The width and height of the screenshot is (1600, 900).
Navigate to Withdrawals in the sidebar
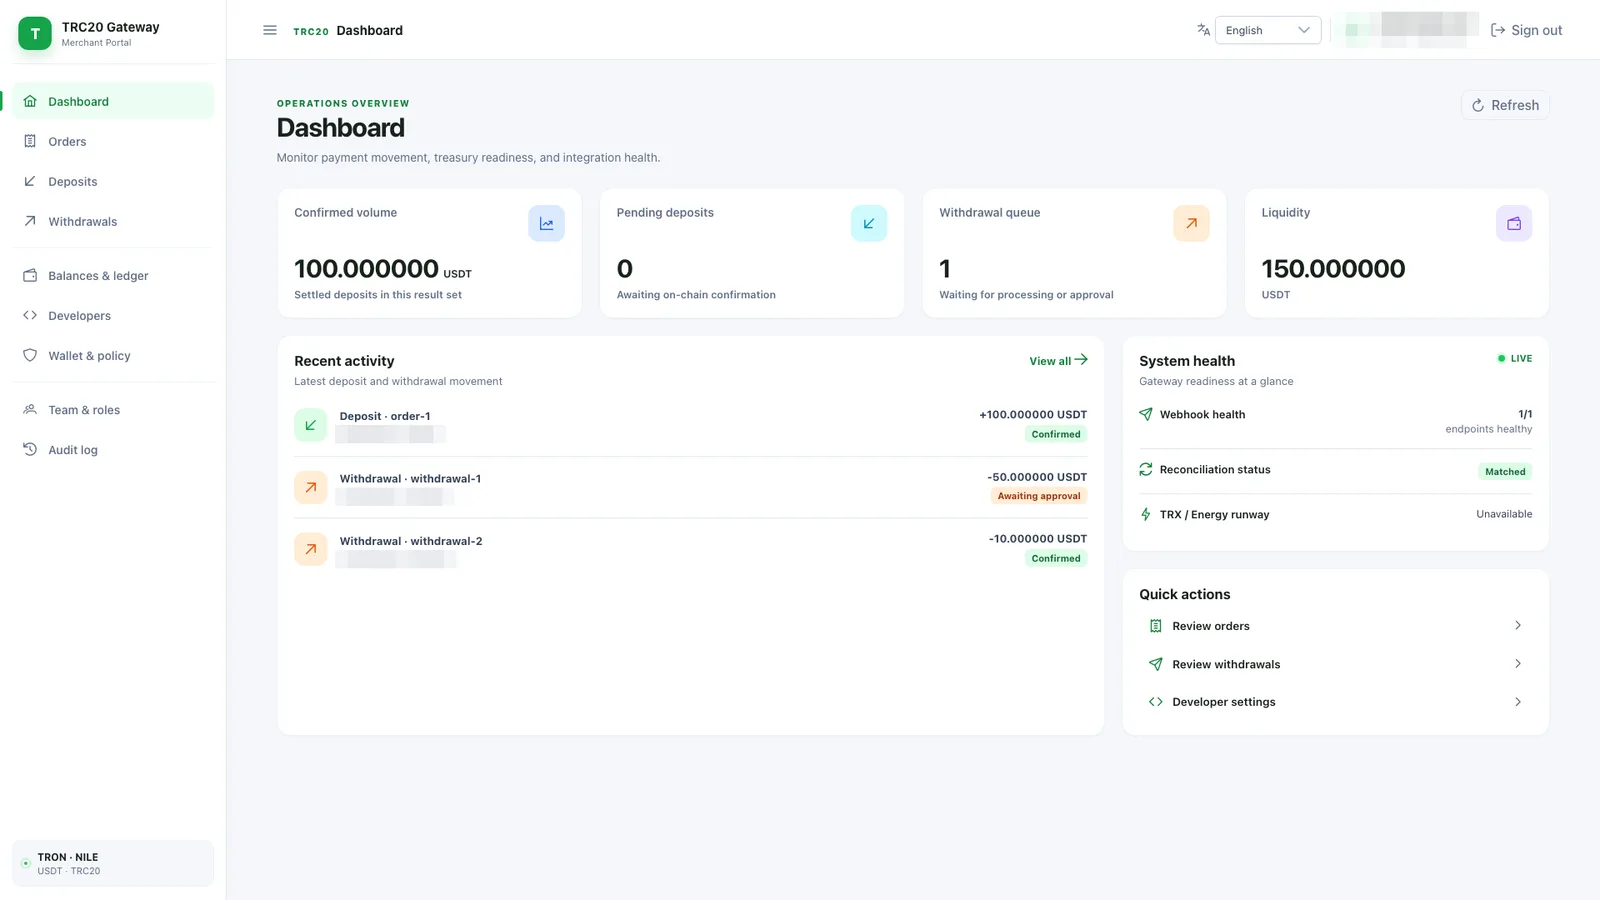coord(113,221)
